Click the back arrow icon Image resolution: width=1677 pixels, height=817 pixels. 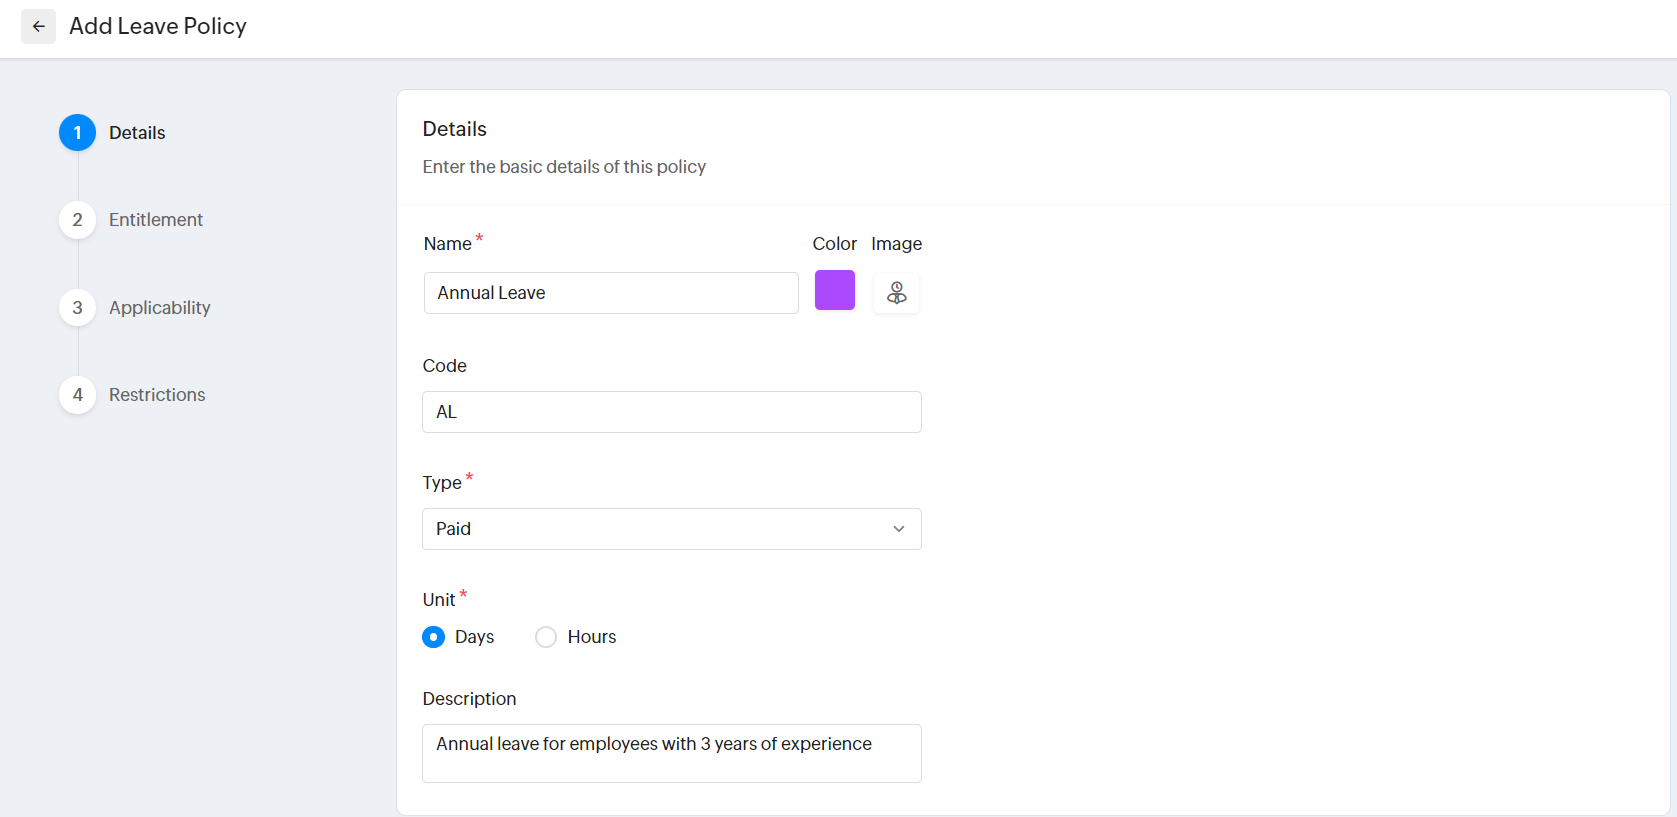39,26
